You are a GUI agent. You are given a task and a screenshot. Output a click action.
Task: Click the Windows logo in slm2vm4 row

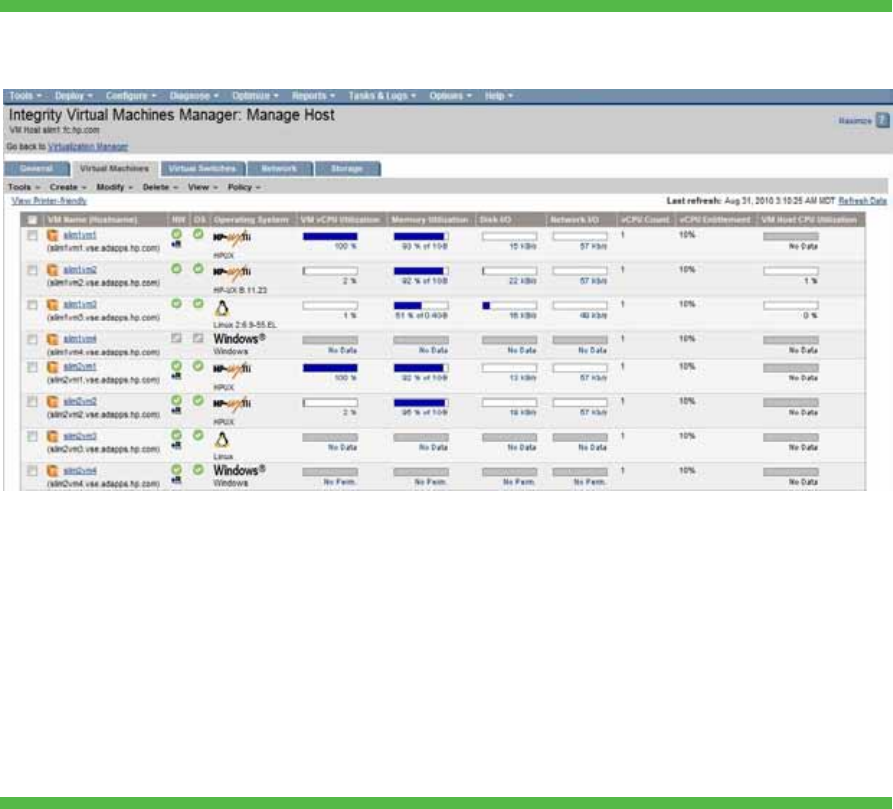pos(238,469)
